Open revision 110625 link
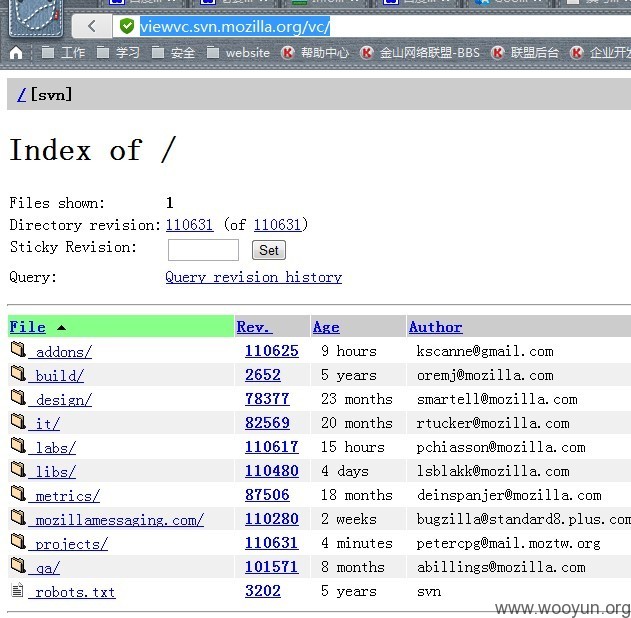The image size is (631, 618). click(x=272, y=351)
